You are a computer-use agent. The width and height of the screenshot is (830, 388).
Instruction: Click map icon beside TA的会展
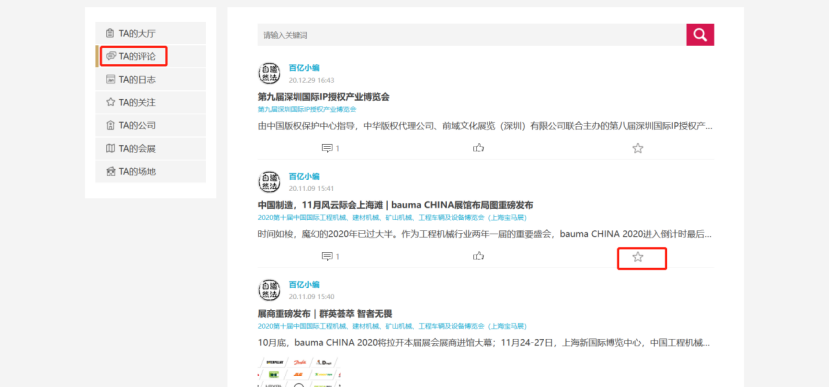(110, 149)
